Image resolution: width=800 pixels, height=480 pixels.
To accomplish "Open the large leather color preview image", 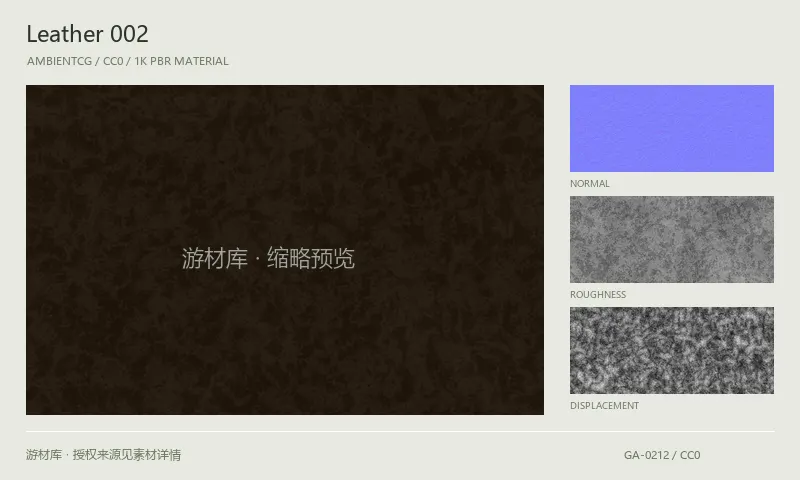I will pyautogui.click(x=285, y=249).
